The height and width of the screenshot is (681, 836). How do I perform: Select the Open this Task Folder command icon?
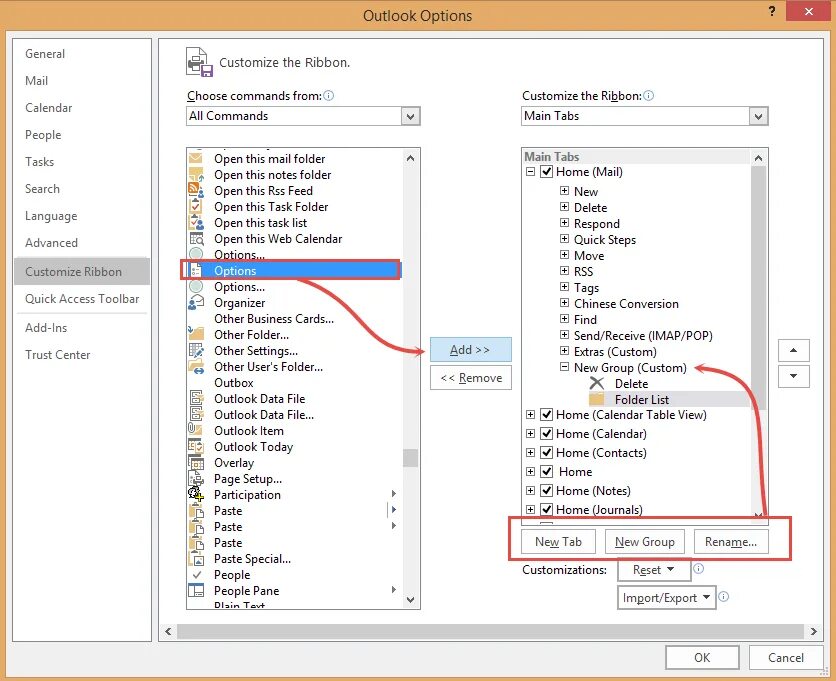[x=196, y=207]
